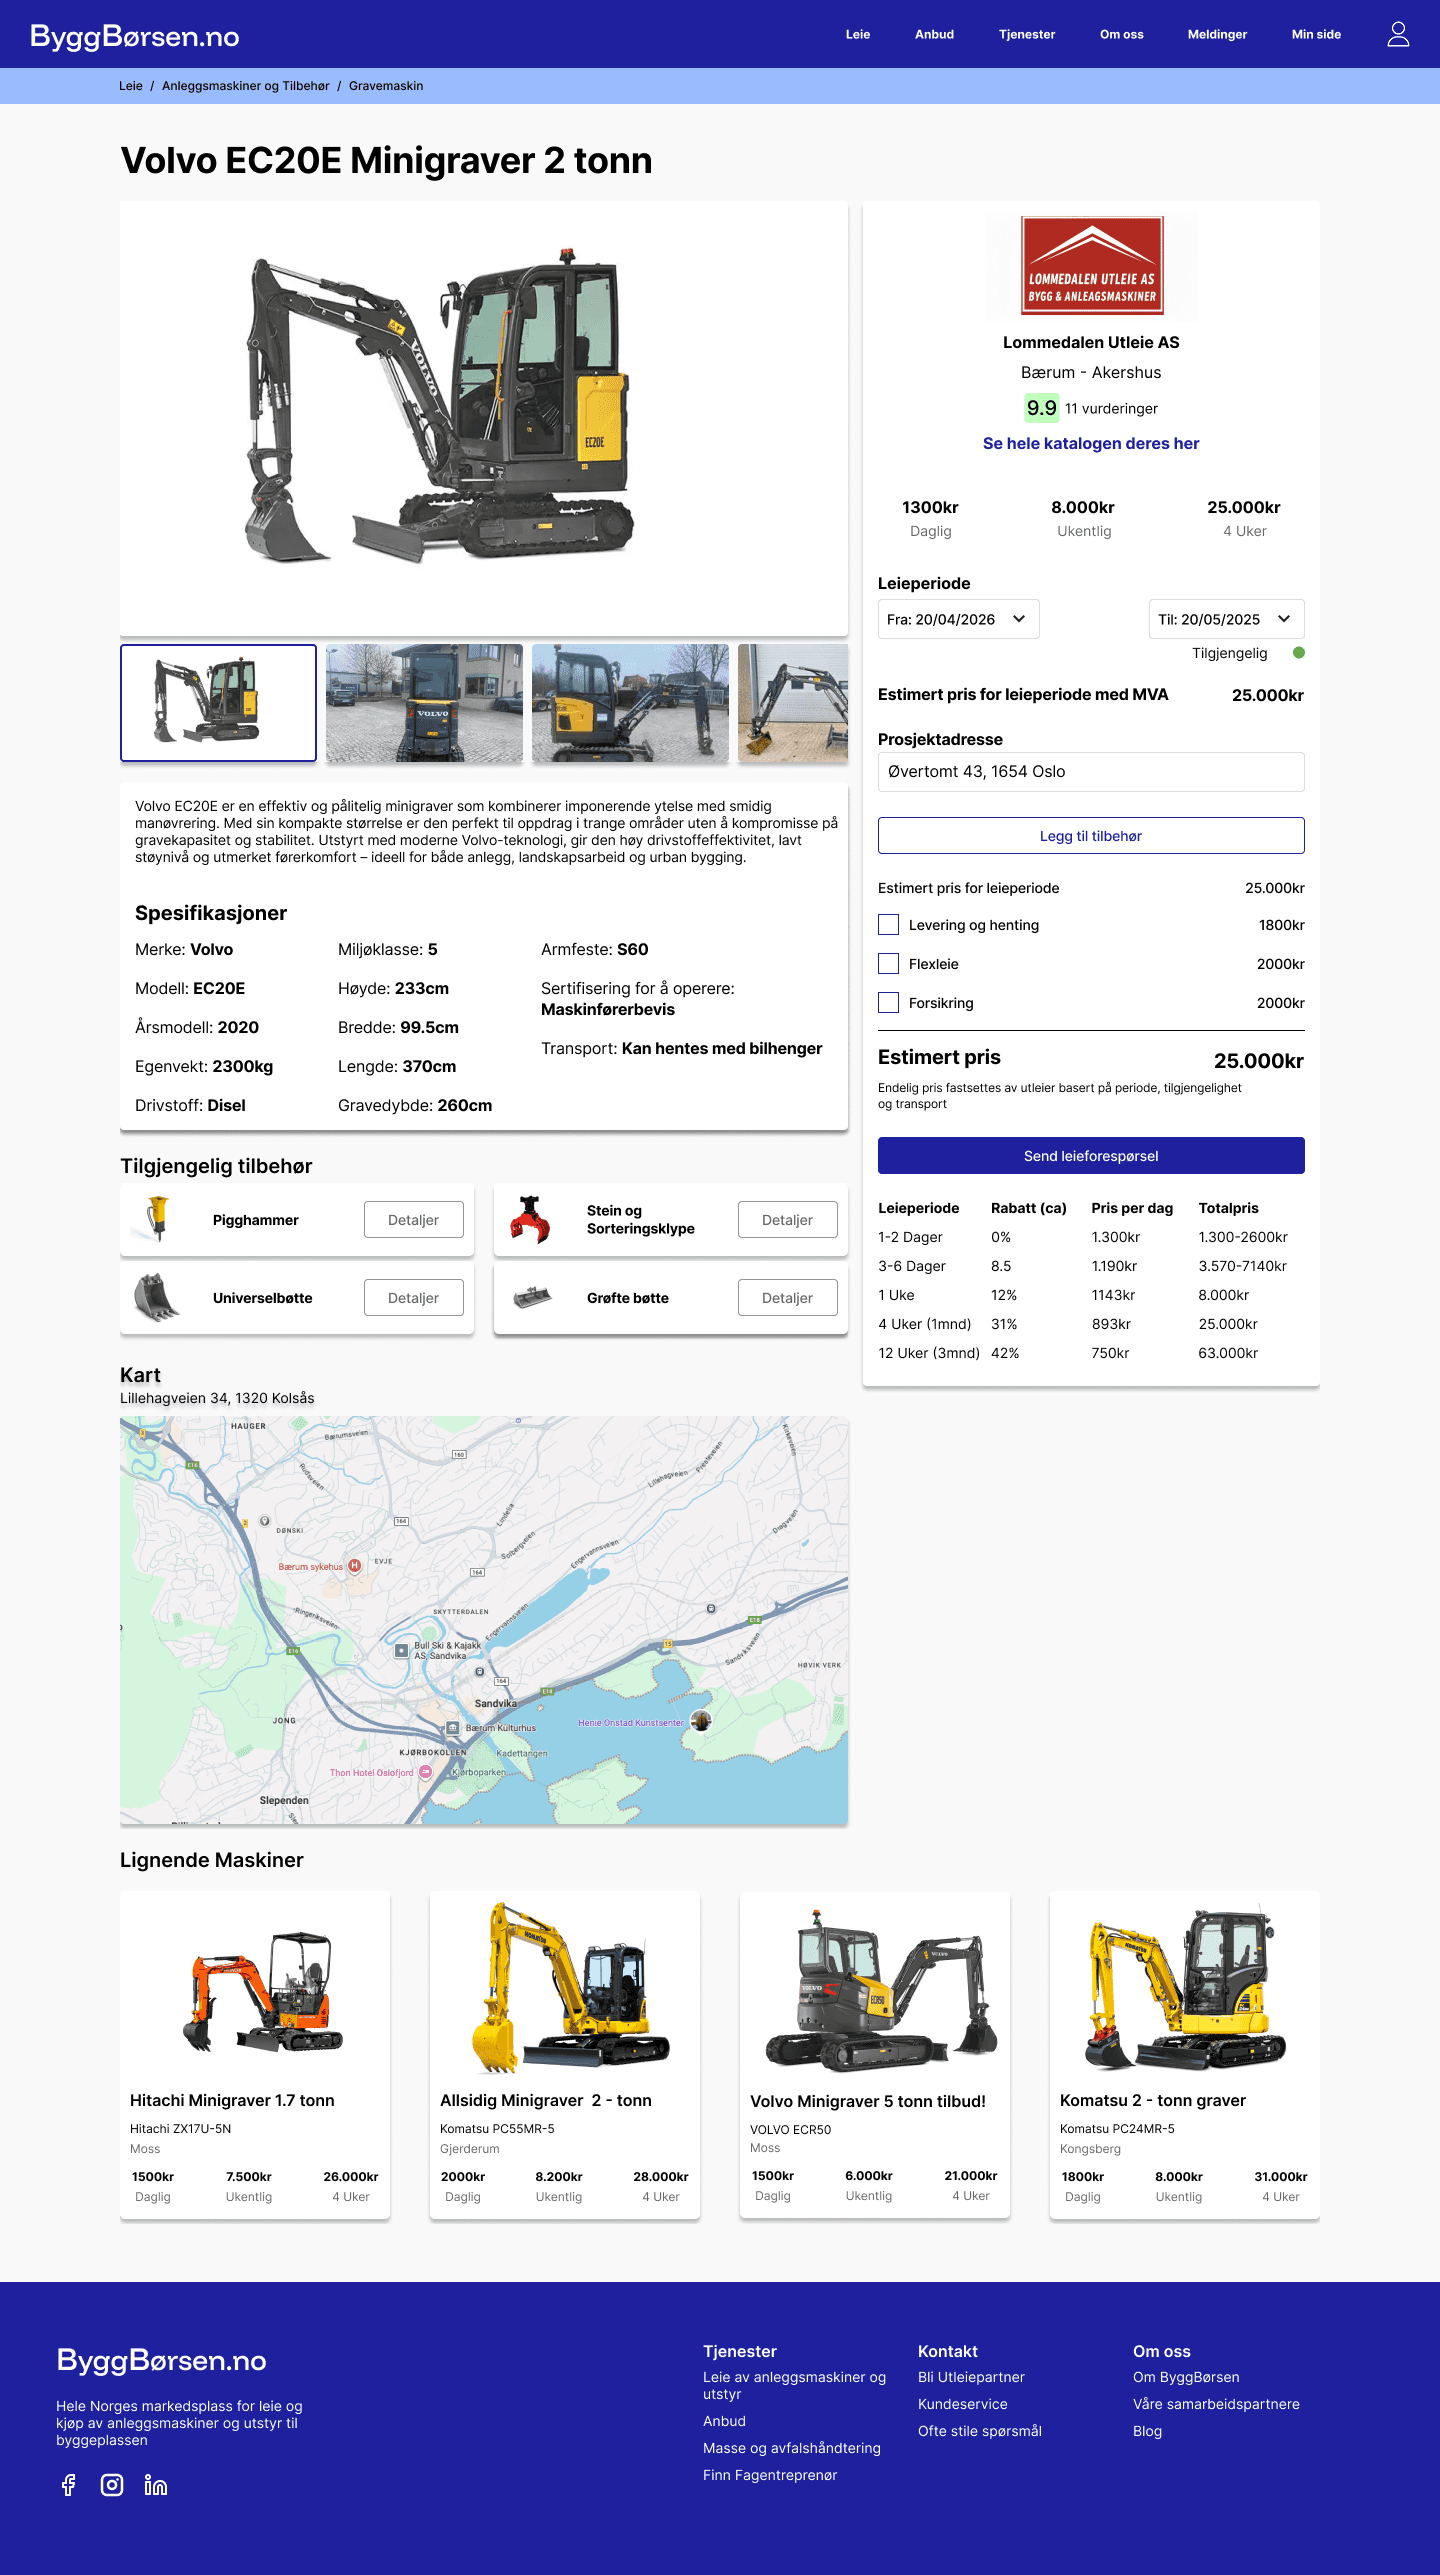The width and height of the screenshot is (1440, 2575).
Task: Open Hitachi Minigraver 1.7 tonn card
Action: click(255, 2055)
